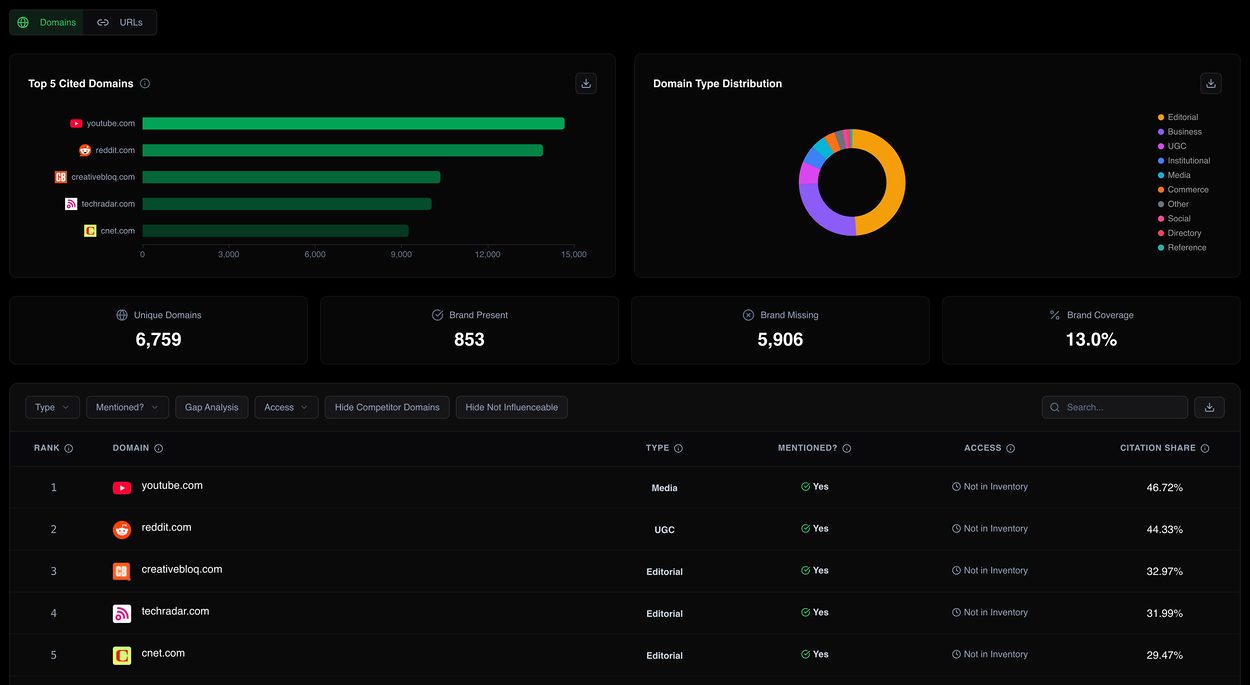Click info icon next to Top 5 Cited Domains
1250x685 pixels.
[x=145, y=84]
